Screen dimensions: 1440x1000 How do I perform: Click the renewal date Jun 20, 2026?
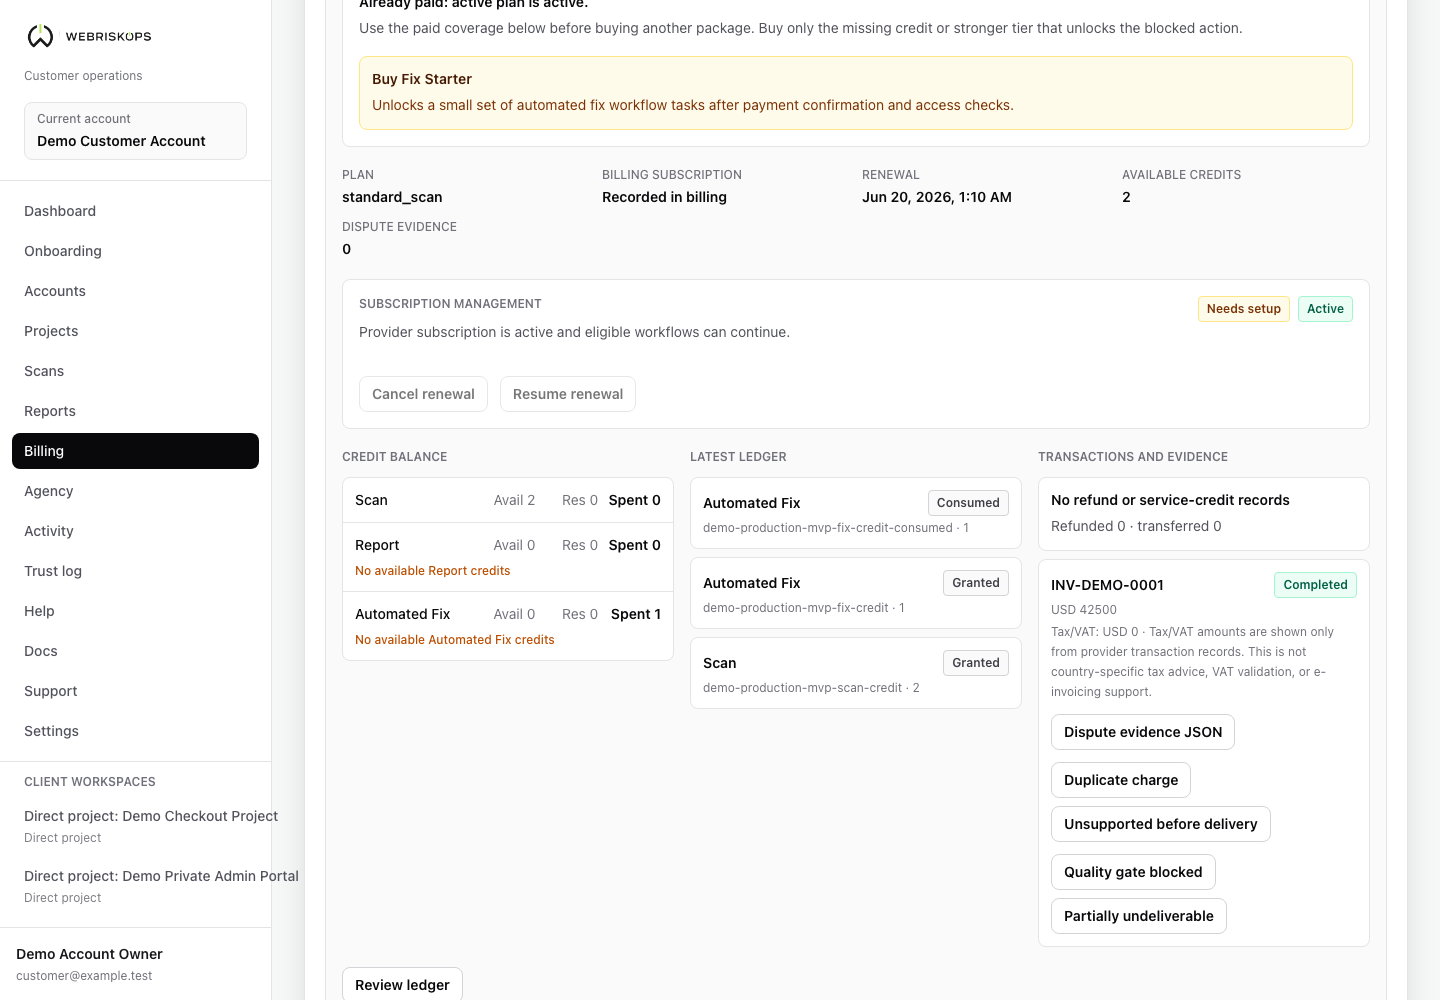point(937,197)
